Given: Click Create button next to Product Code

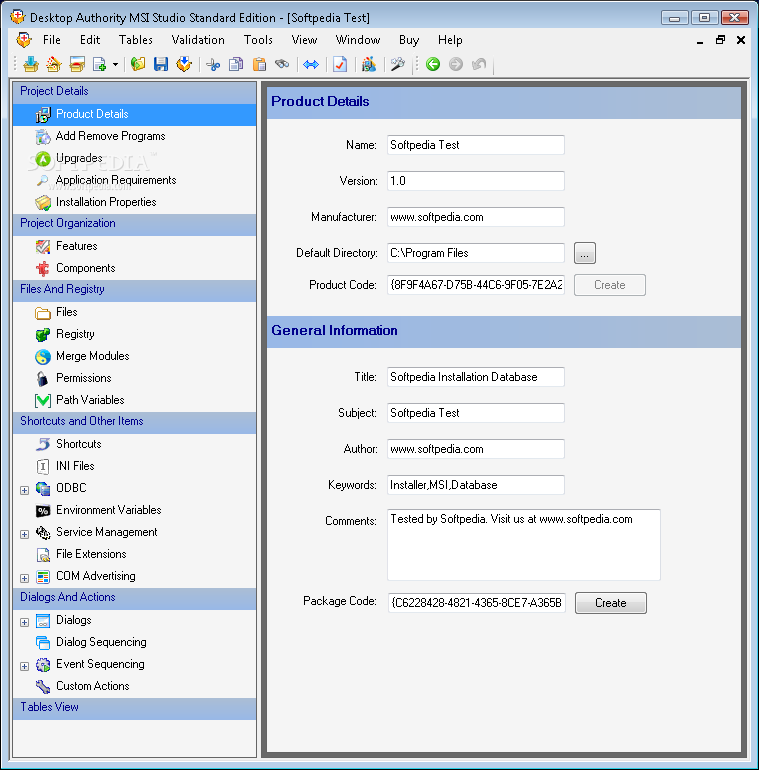Looking at the screenshot, I should [x=610, y=285].
